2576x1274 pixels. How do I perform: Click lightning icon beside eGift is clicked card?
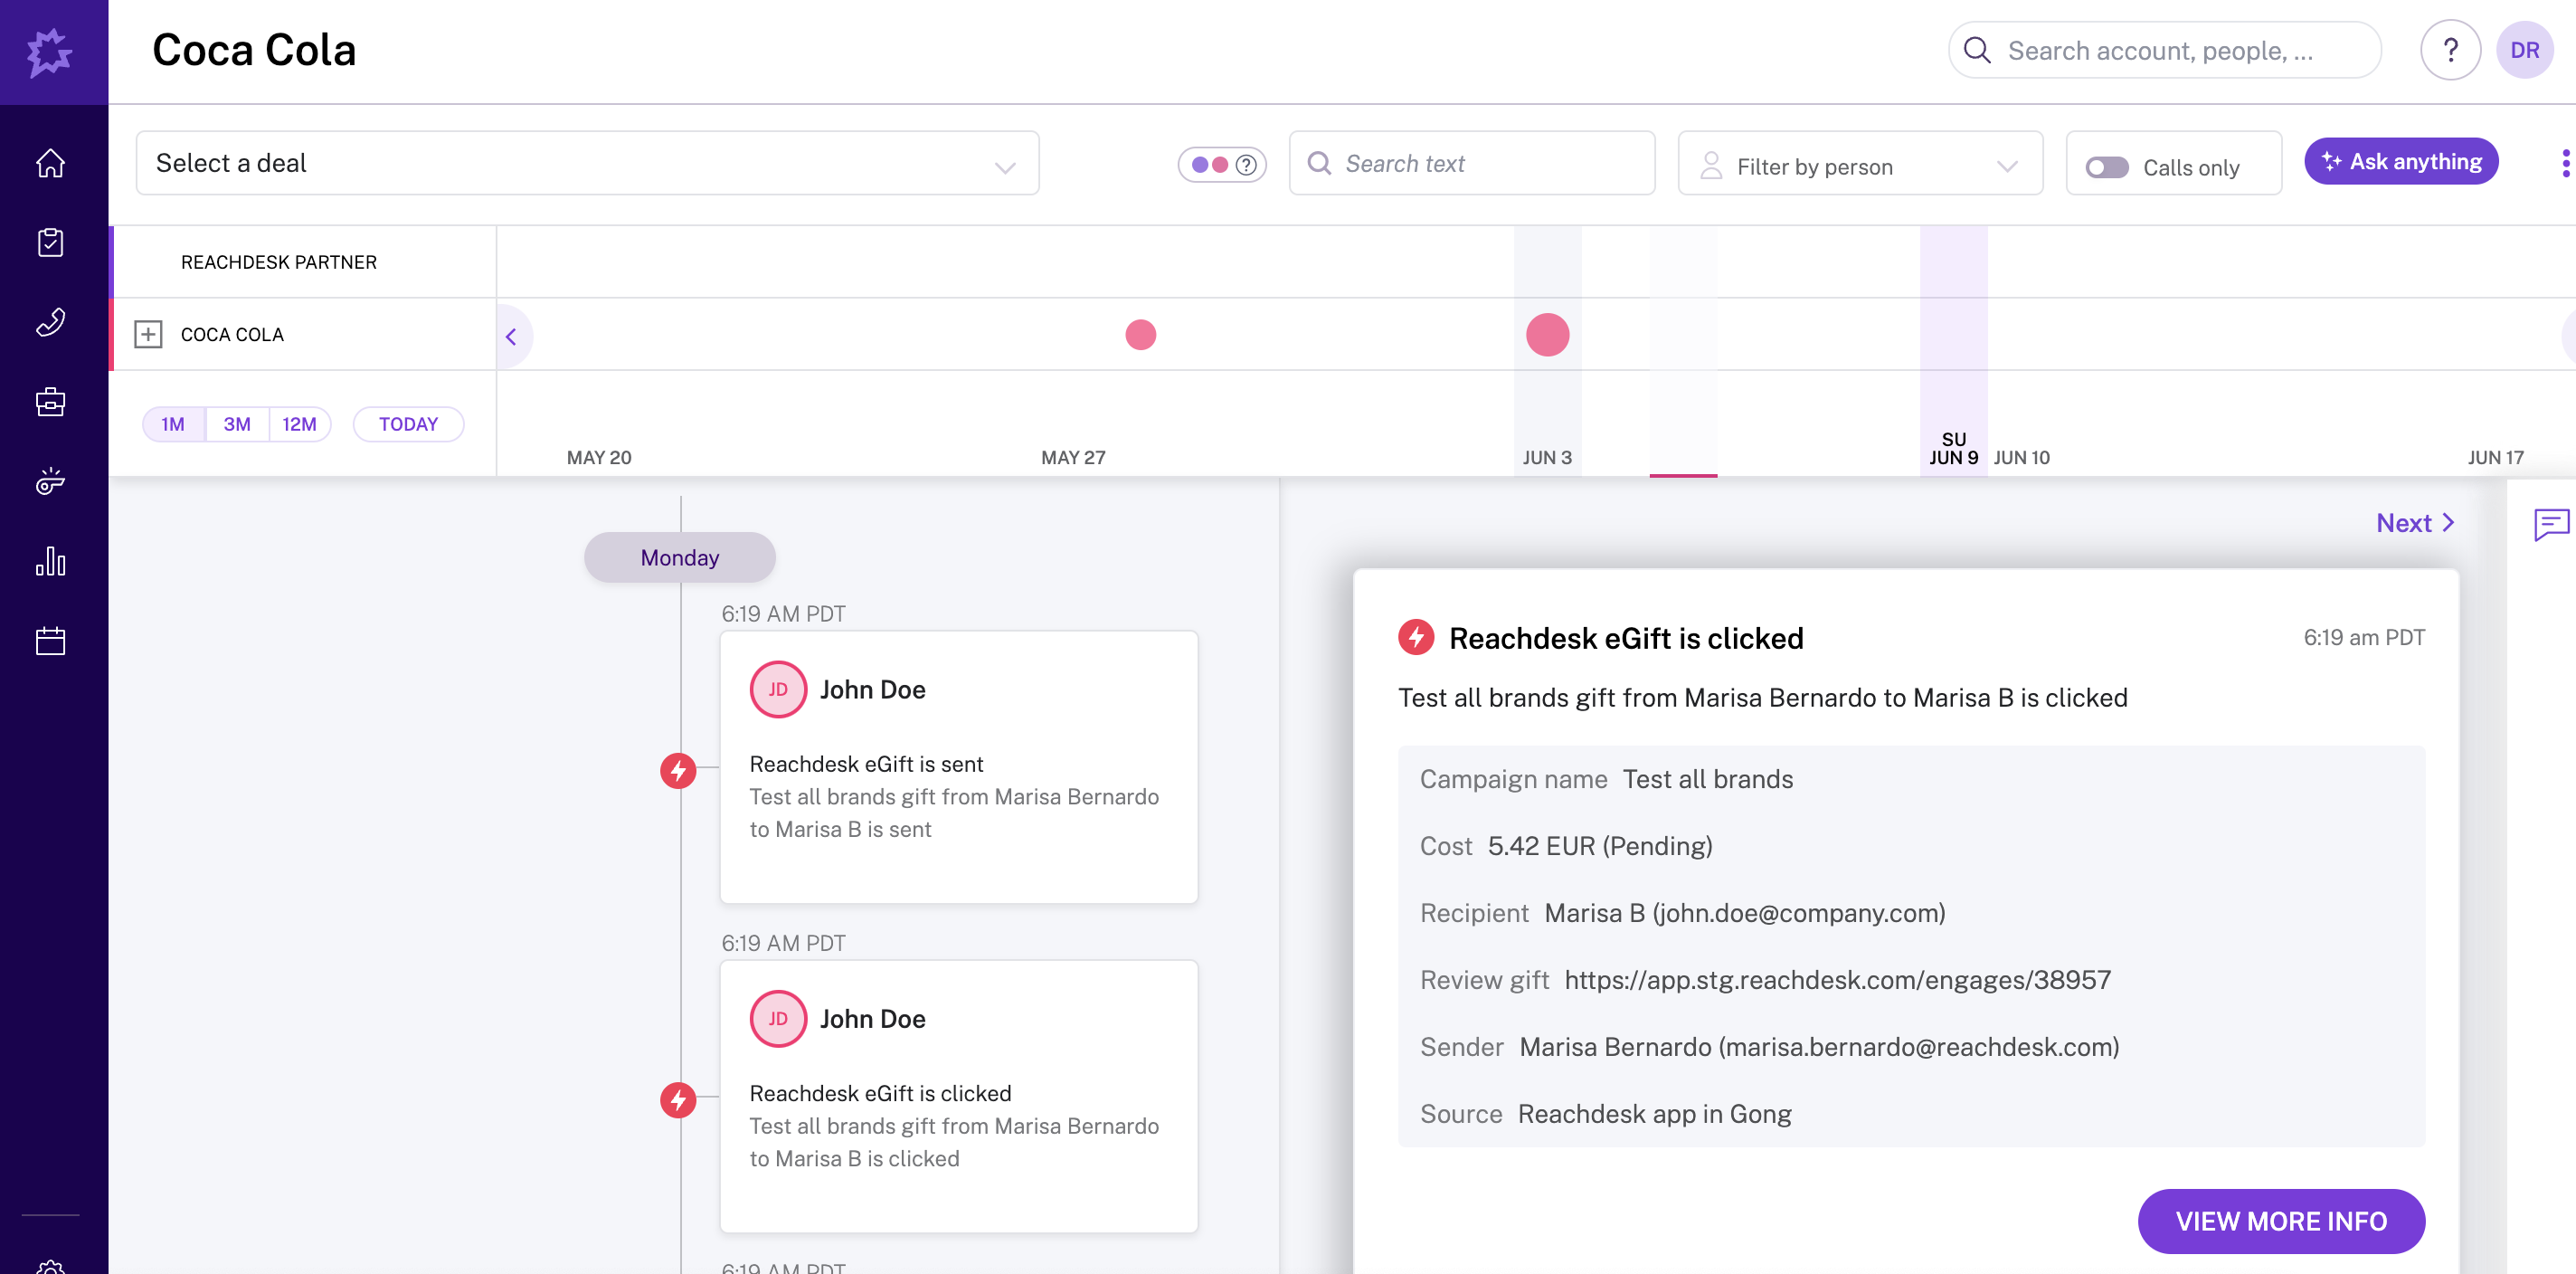point(678,1100)
